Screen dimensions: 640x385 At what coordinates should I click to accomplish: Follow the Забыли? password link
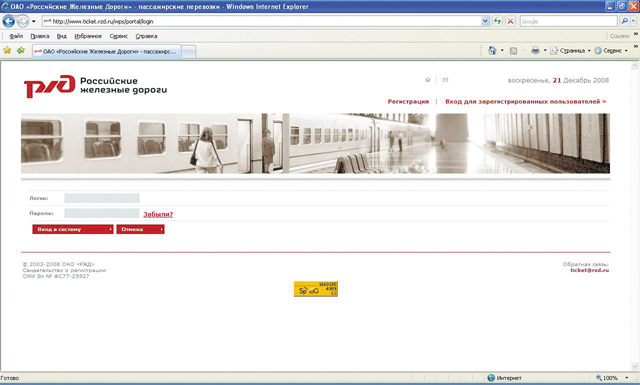pyautogui.click(x=158, y=214)
